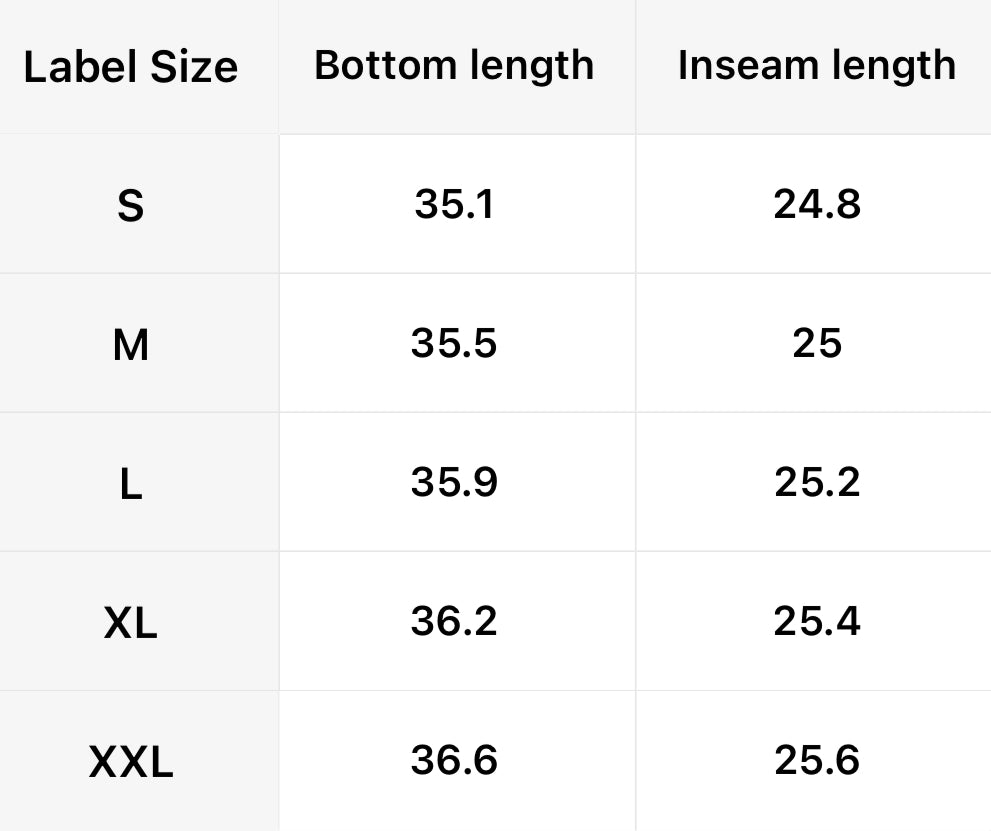Screen dimensions: 991x831
Task: Select the M size label cell
Action: (130, 345)
